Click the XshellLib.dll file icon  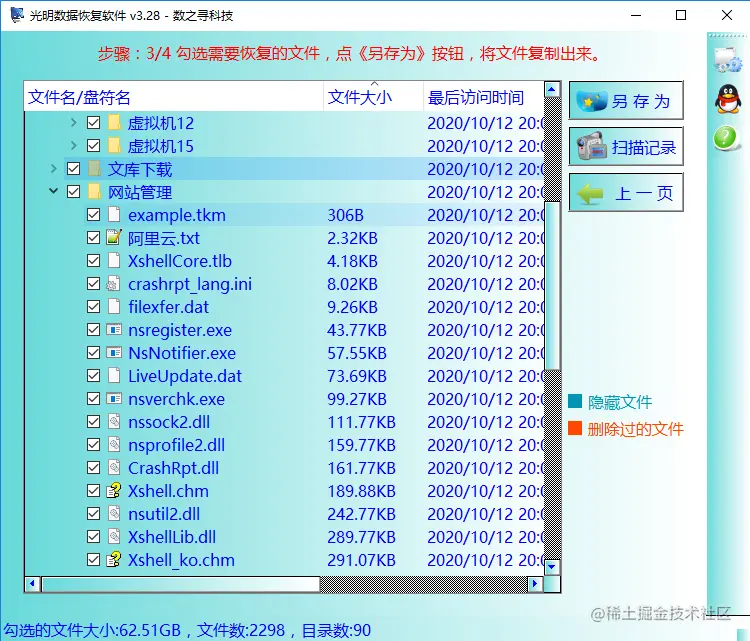pyautogui.click(x=114, y=536)
